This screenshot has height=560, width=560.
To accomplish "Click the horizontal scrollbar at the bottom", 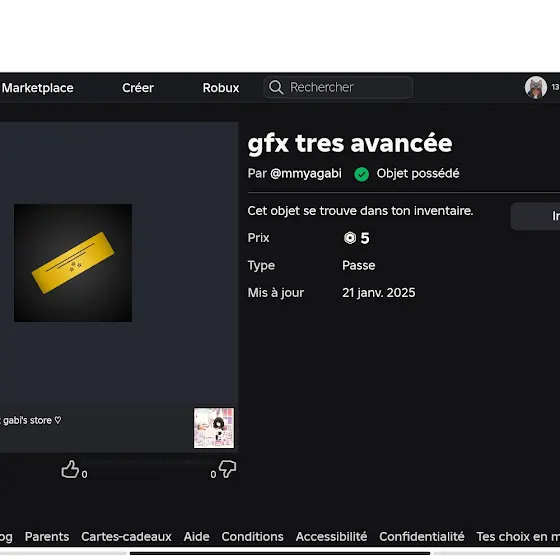I will (x=280, y=553).
